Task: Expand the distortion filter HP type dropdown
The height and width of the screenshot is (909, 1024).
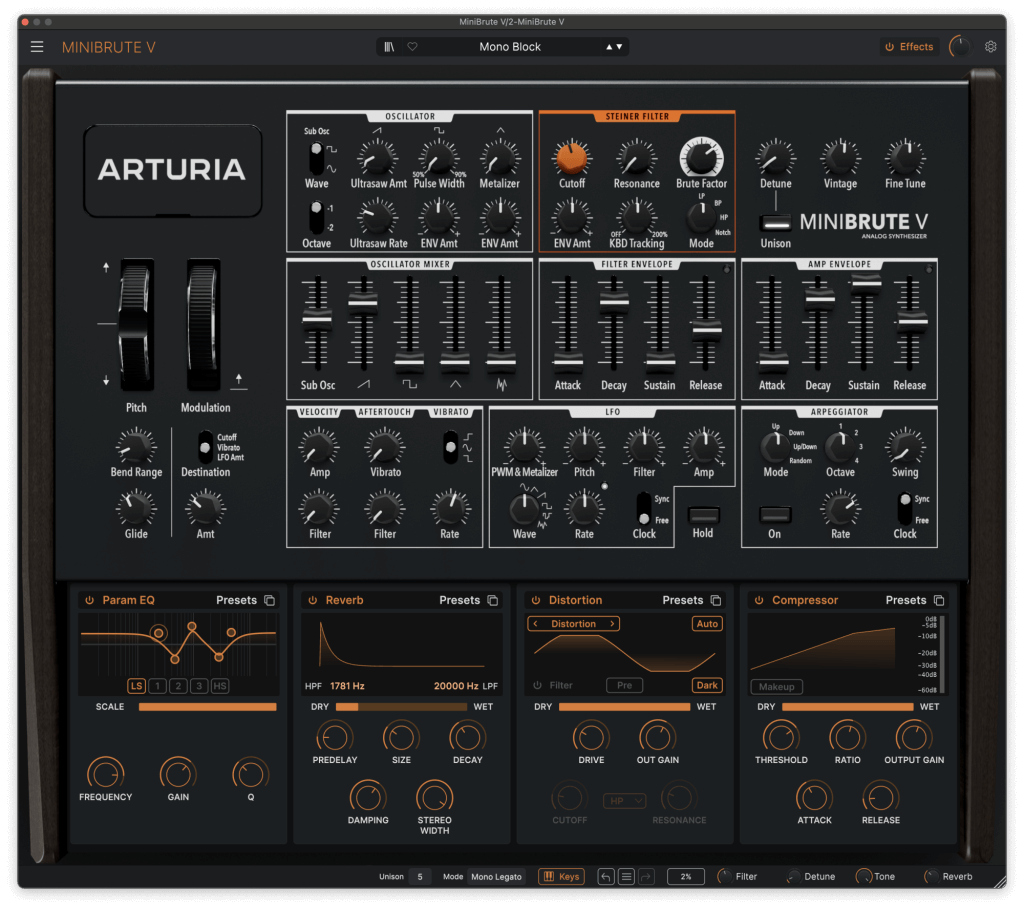Action: (625, 801)
